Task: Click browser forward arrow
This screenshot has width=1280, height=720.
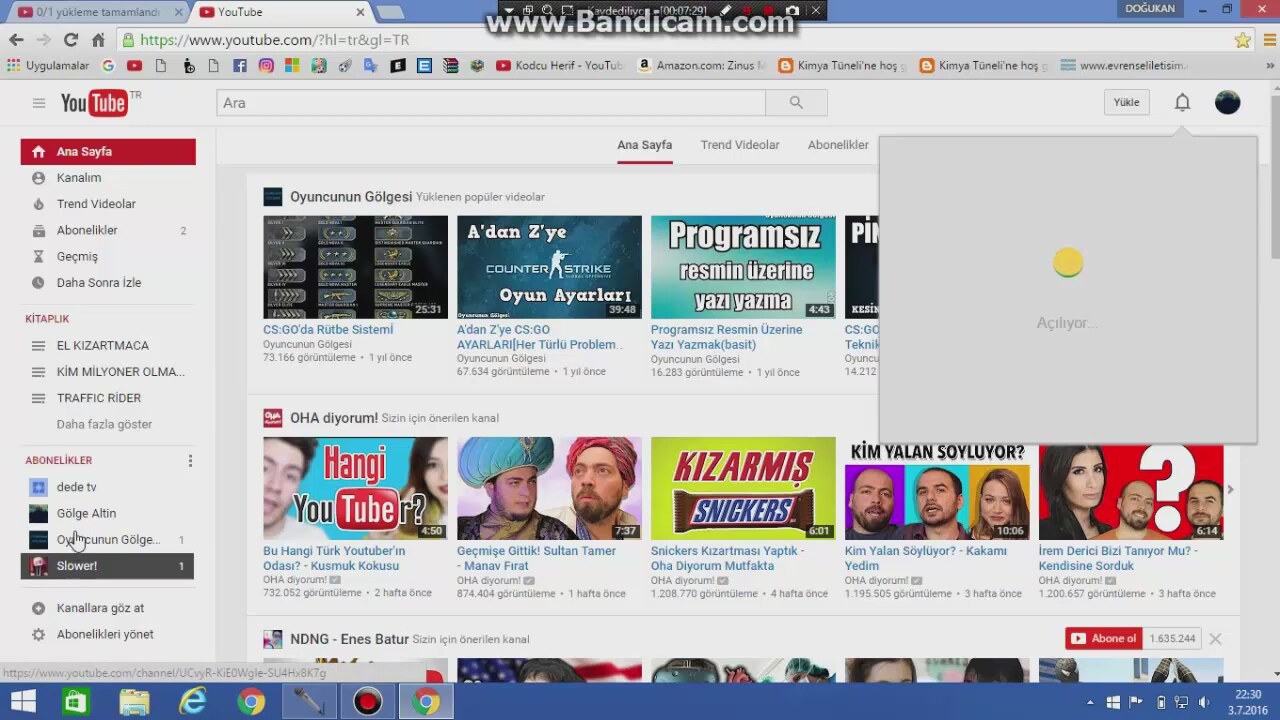Action: [x=43, y=40]
